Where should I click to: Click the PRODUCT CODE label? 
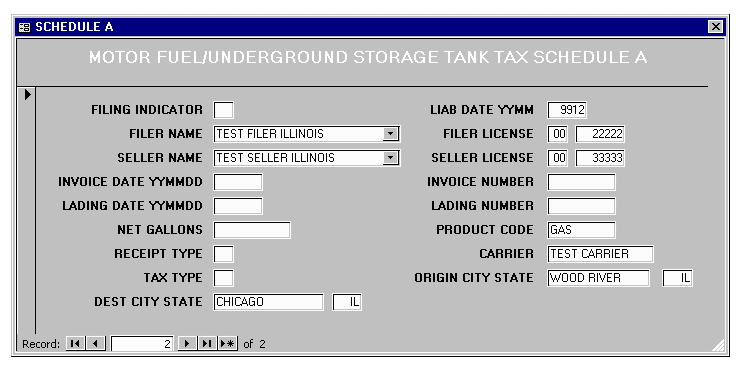point(485,230)
